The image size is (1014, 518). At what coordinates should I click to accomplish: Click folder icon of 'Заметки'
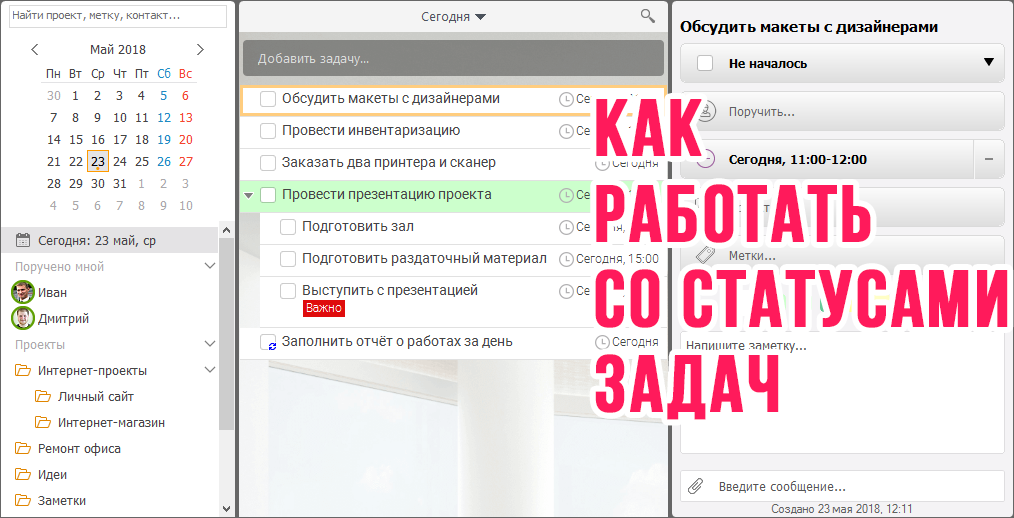[23, 500]
